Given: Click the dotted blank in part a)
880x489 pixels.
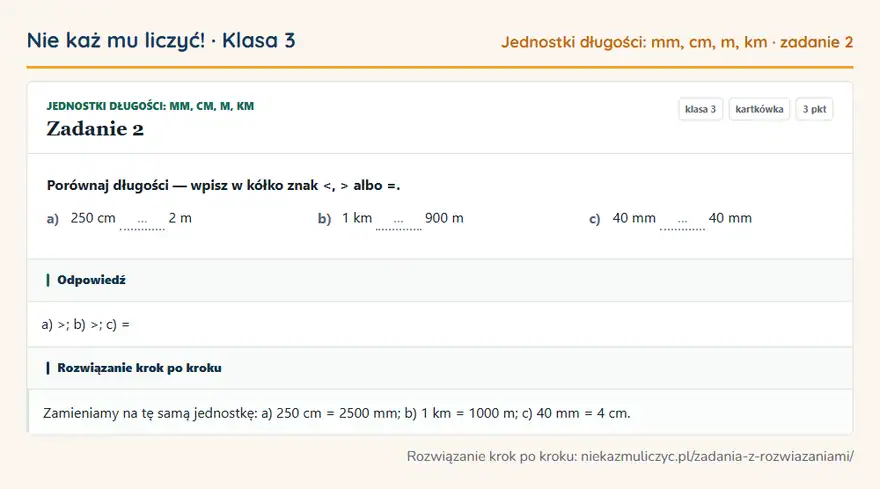Looking at the screenshot, I should [143, 221].
